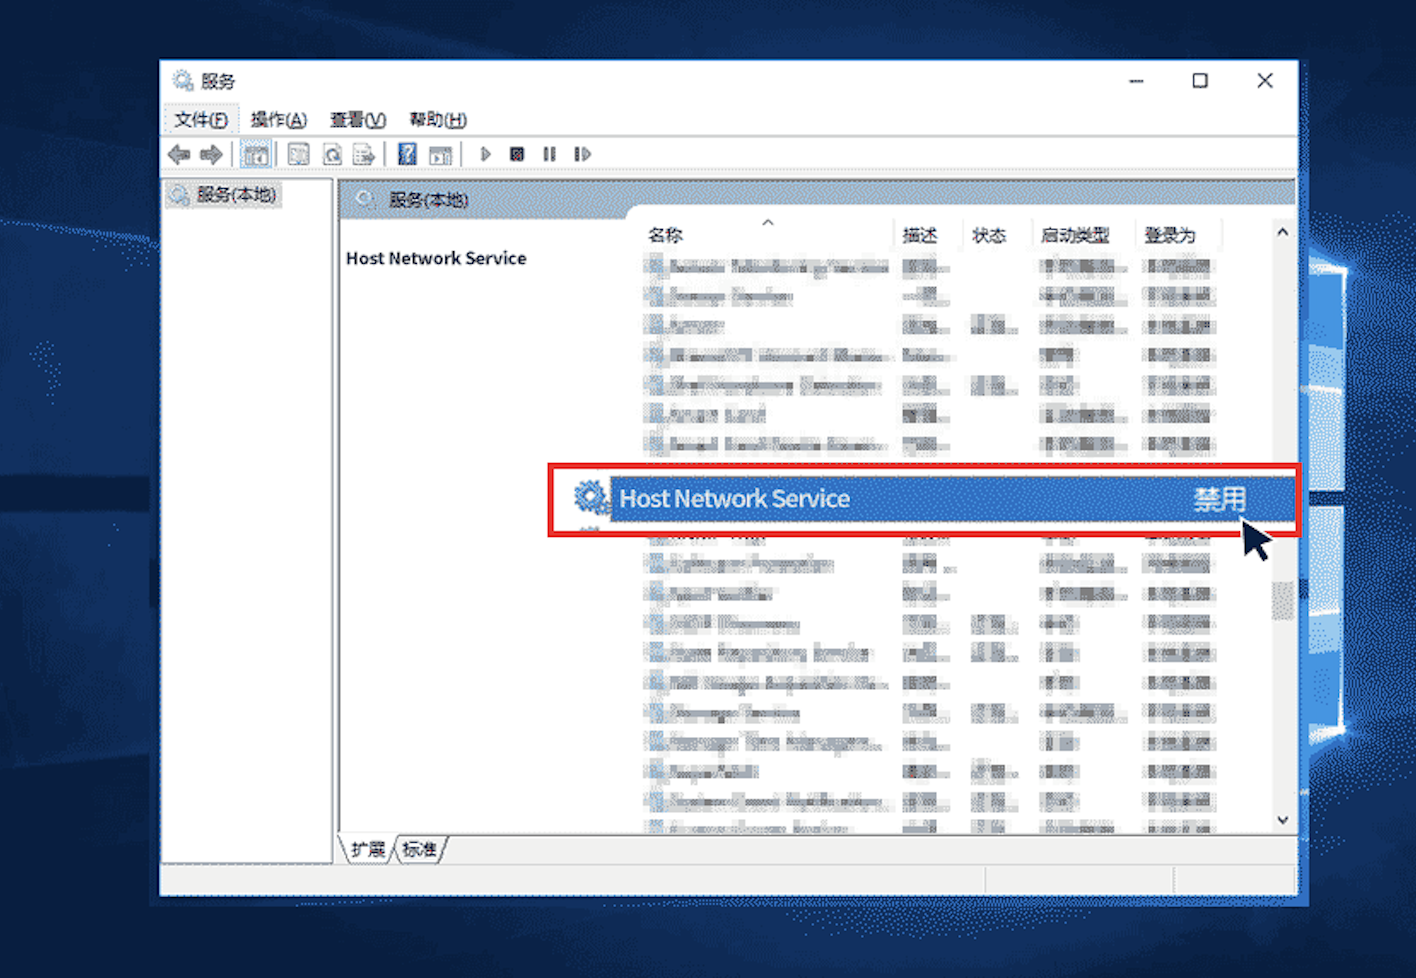The width and height of the screenshot is (1416, 978).
Task: Open Help via the question mark icon
Action: click(407, 154)
